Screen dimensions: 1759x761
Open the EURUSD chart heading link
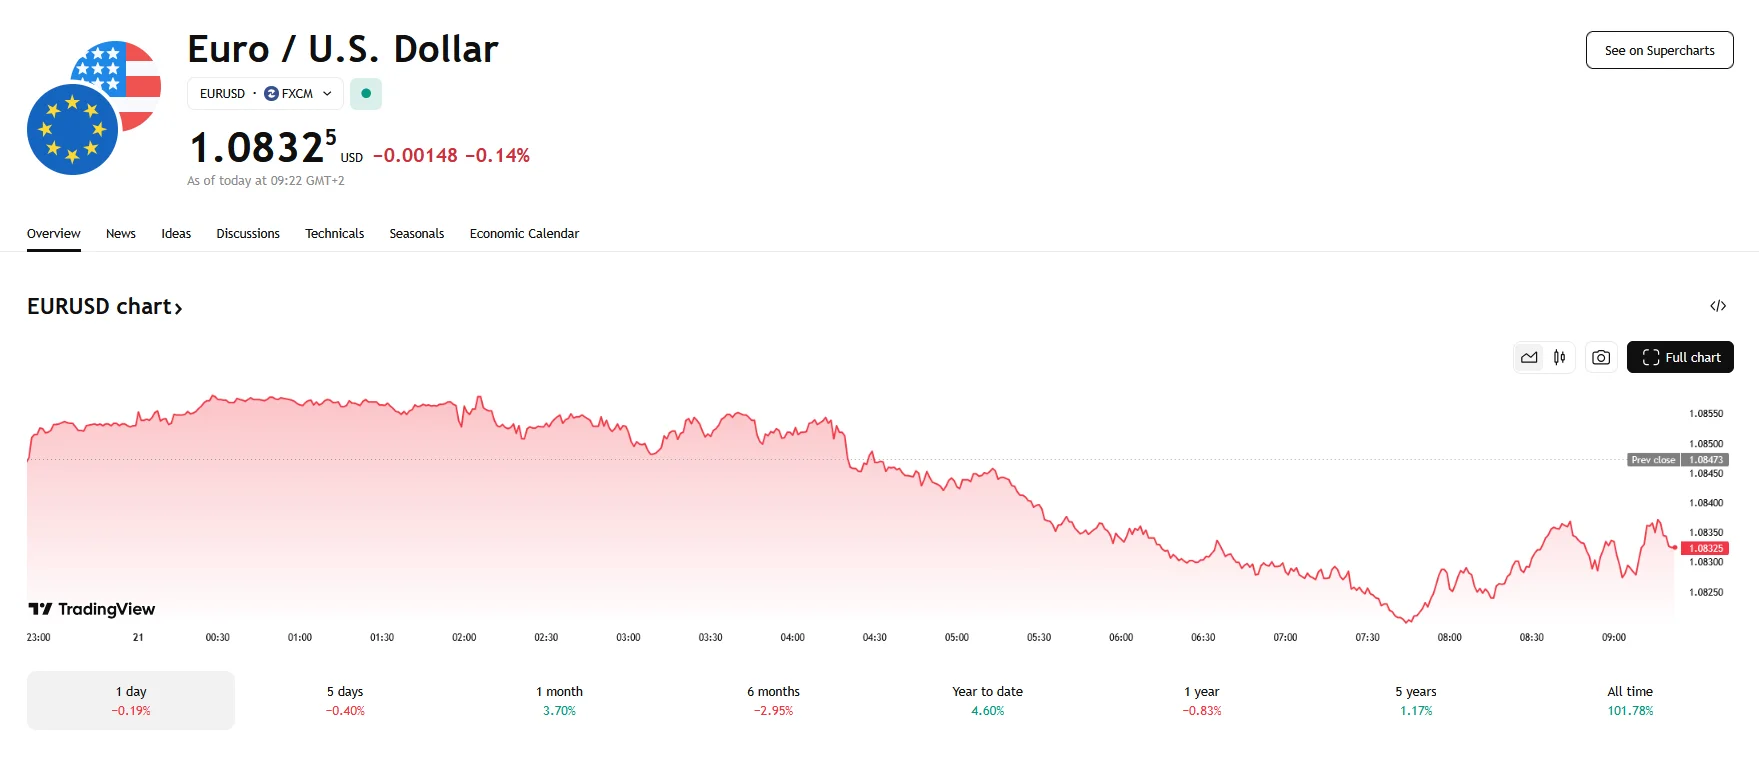pos(105,307)
